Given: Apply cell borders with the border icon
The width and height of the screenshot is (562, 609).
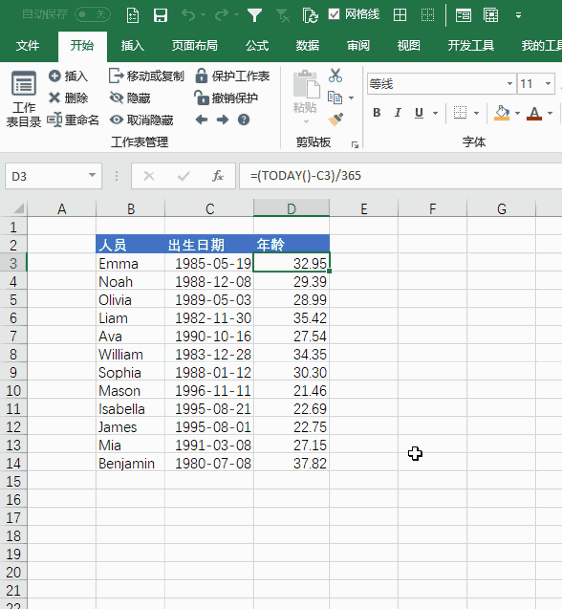Looking at the screenshot, I should click(460, 113).
